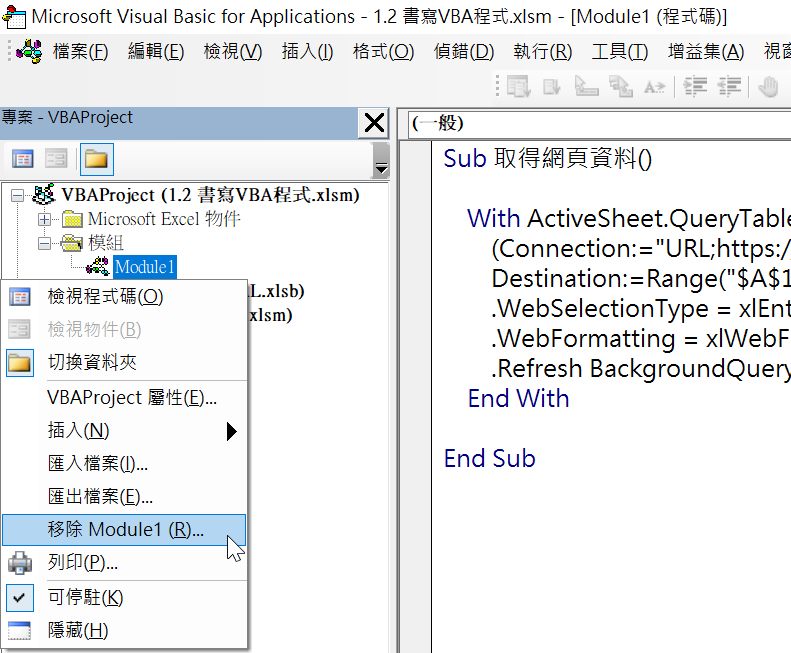Click the Indent toolbar icon
The height and width of the screenshot is (653, 791).
(x=695, y=87)
